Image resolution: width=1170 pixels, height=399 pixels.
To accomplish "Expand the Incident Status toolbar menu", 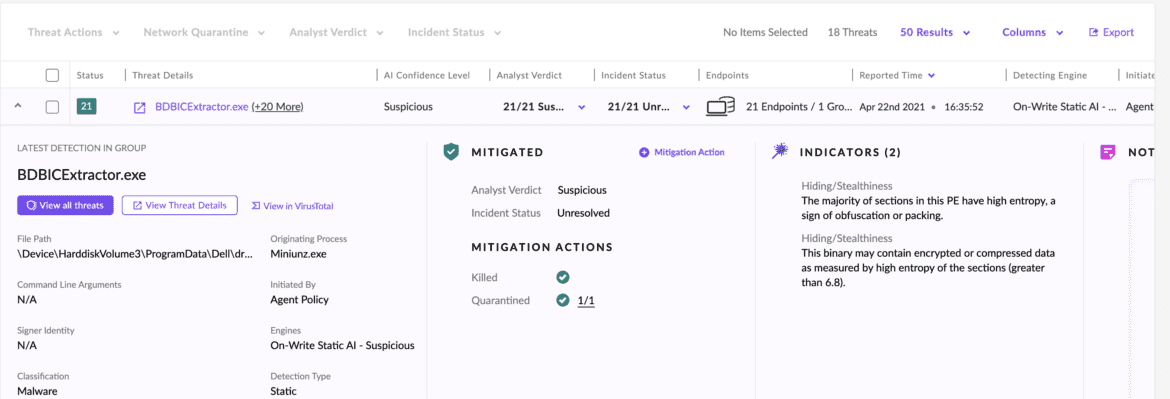I will point(454,33).
